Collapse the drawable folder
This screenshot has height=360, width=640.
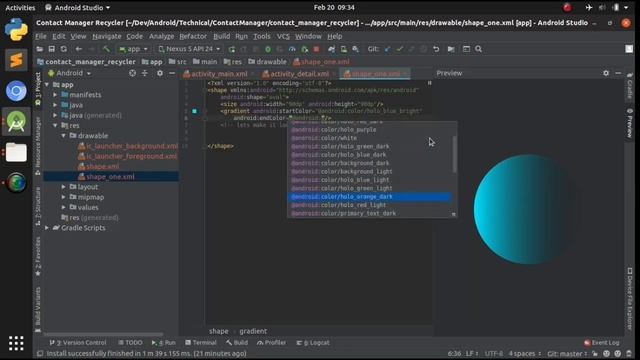click(x=64, y=136)
